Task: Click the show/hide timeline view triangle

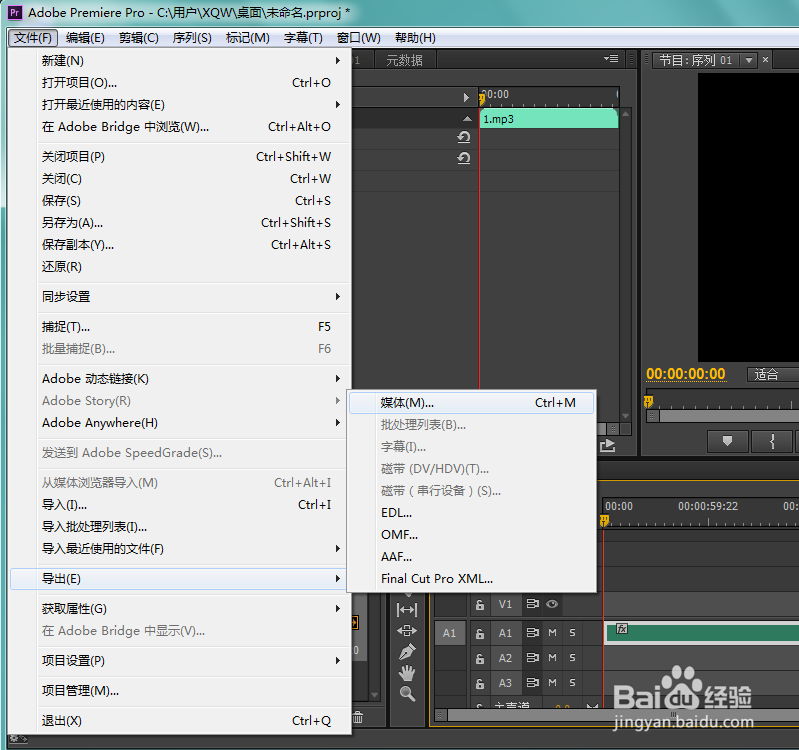Action: (466, 97)
